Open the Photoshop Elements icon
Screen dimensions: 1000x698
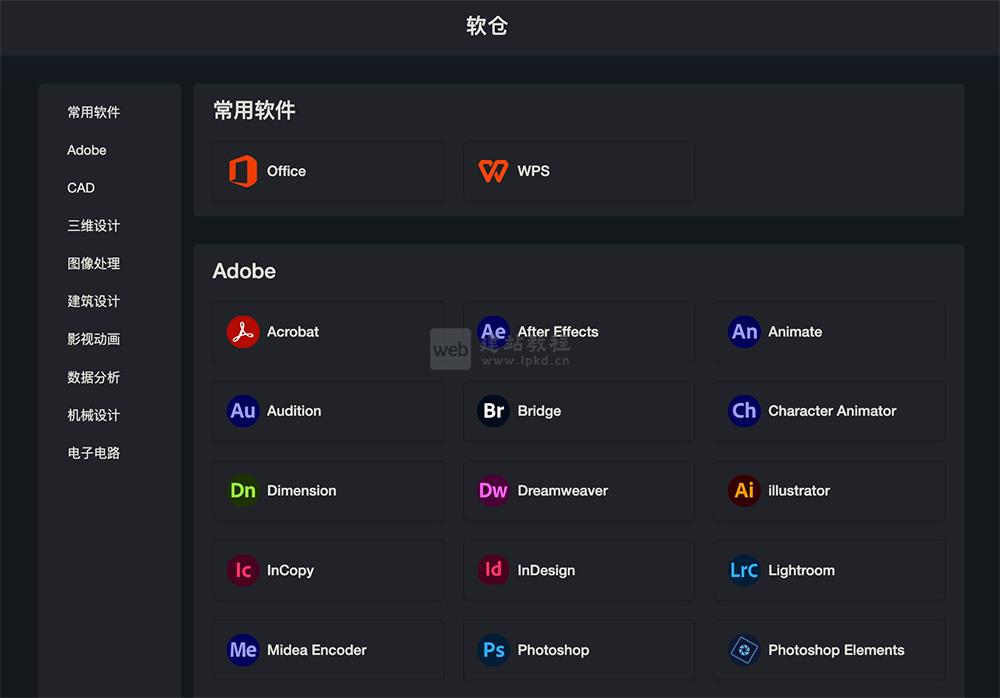click(x=744, y=650)
